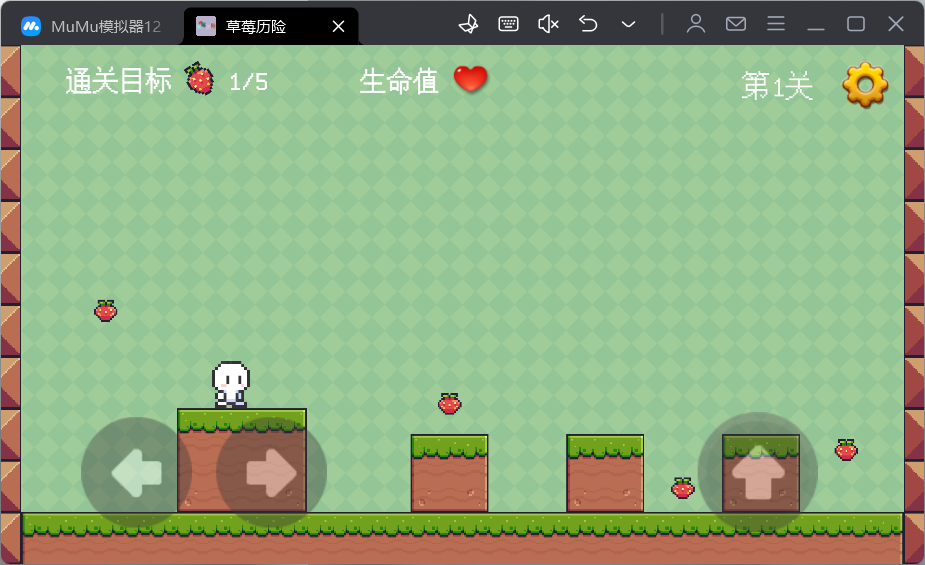
Task: Click the strawberry floating above the character
Action: [106, 311]
